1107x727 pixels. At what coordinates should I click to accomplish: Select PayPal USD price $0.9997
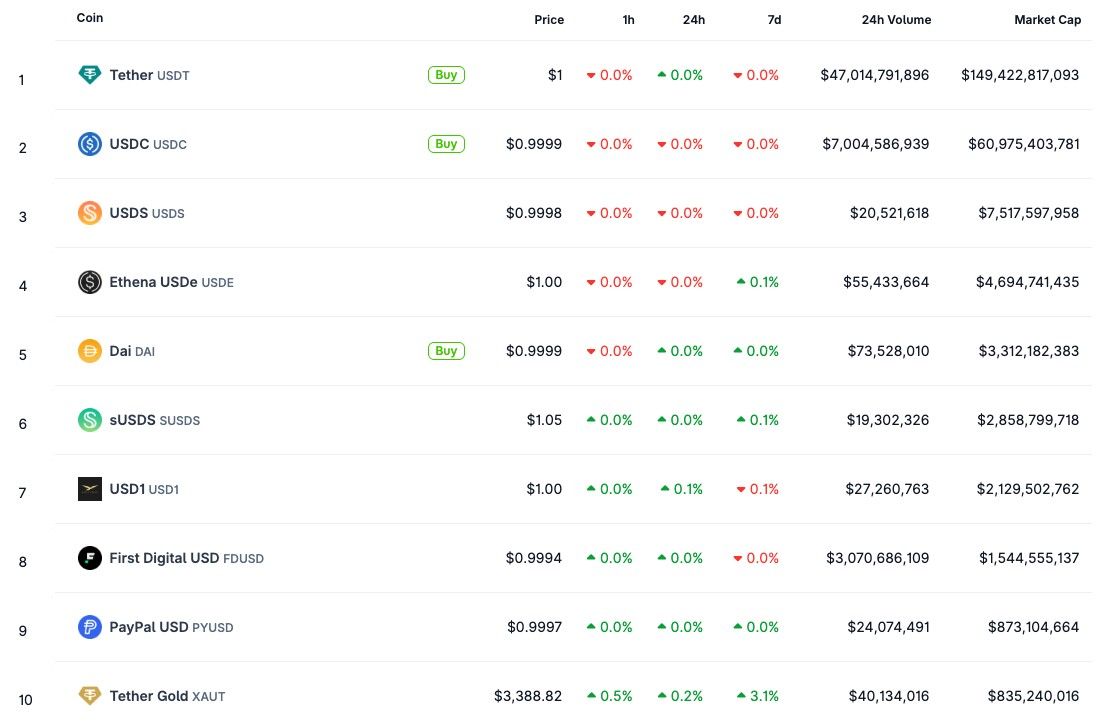pyautogui.click(x=534, y=627)
